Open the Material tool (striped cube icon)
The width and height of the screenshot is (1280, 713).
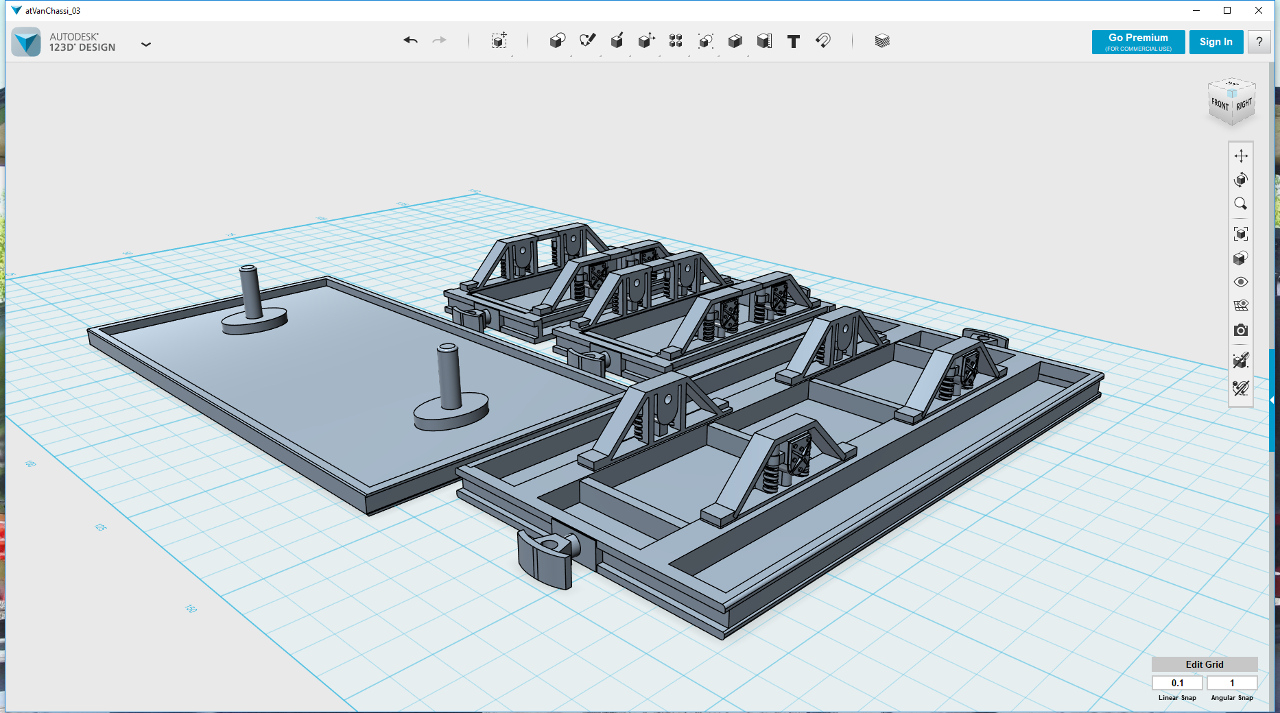pos(882,41)
